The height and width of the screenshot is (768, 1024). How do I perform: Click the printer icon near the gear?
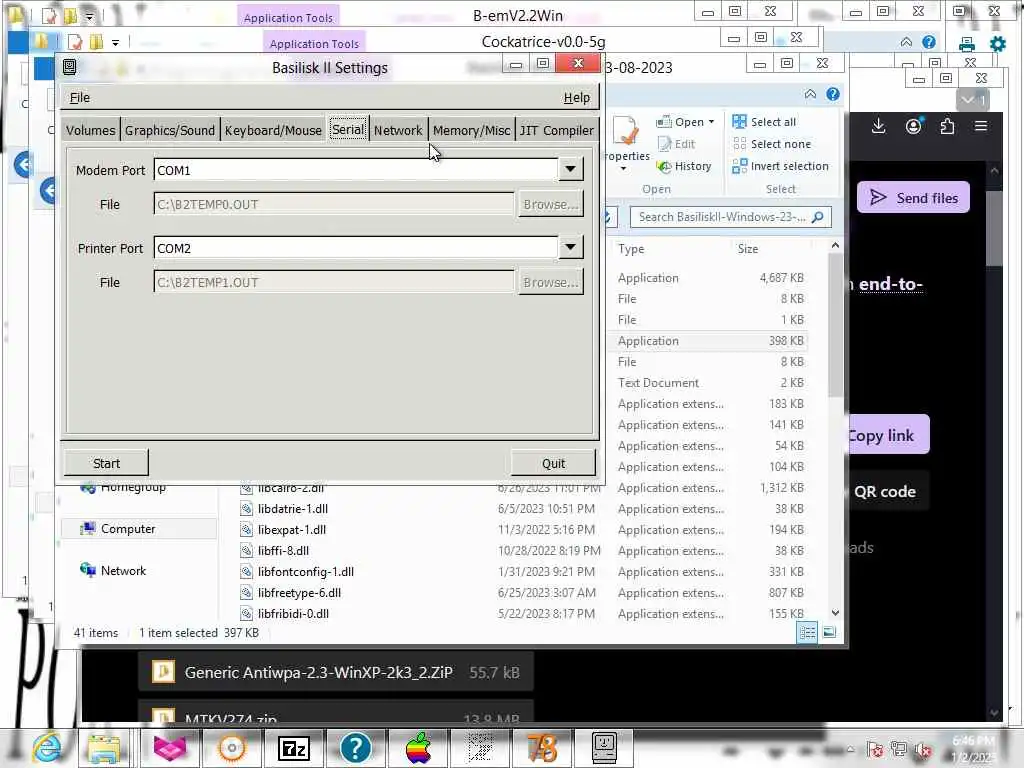[x=967, y=44]
